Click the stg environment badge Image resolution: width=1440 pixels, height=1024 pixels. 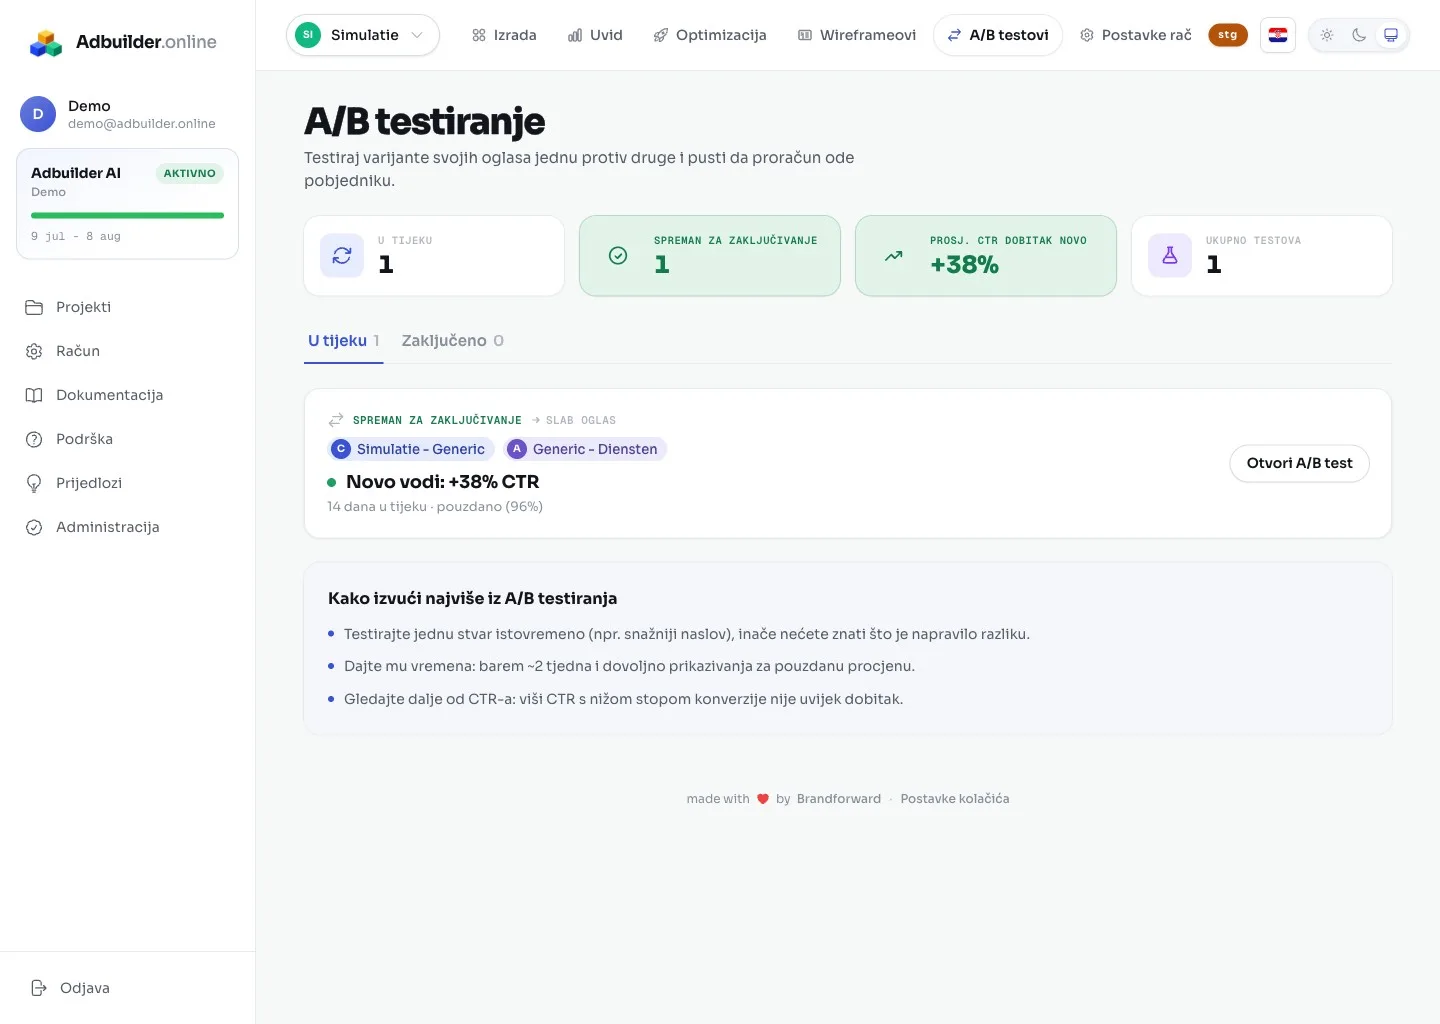[1228, 35]
